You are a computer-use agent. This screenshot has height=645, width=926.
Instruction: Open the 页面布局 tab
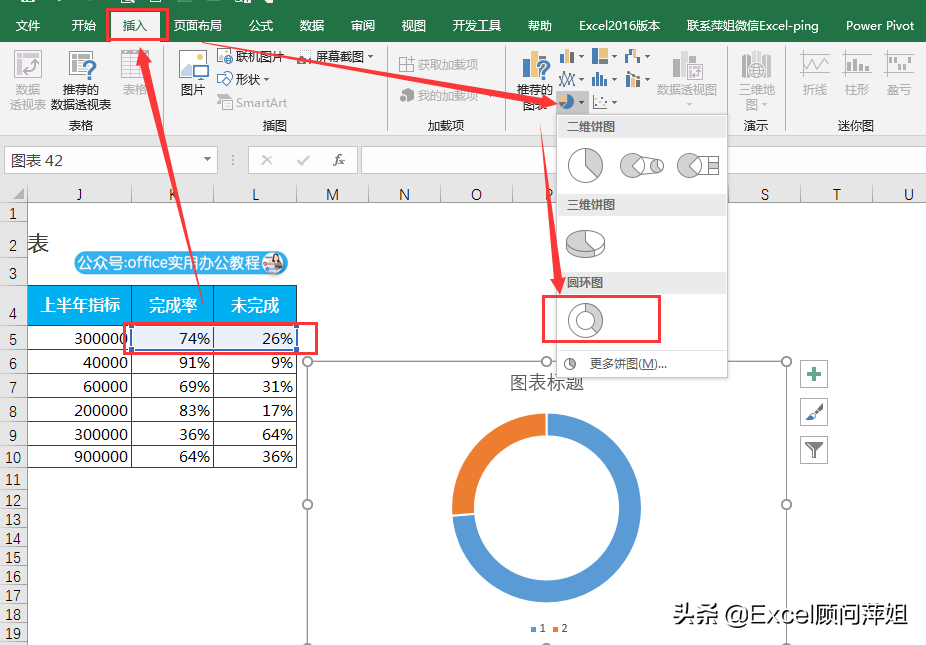click(198, 25)
